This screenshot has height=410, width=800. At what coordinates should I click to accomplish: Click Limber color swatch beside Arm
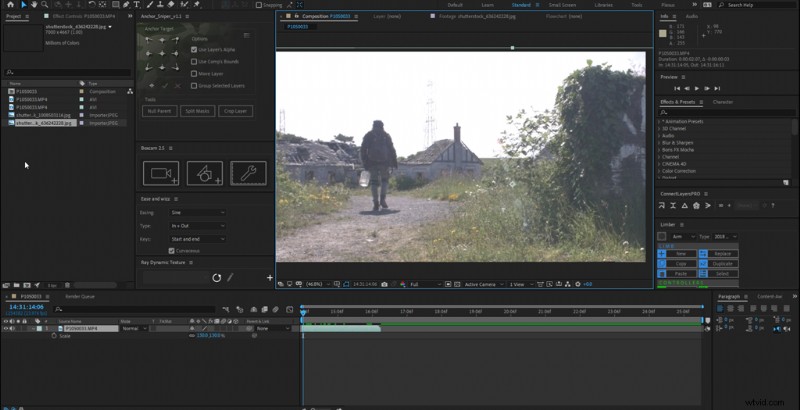click(662, 237)
